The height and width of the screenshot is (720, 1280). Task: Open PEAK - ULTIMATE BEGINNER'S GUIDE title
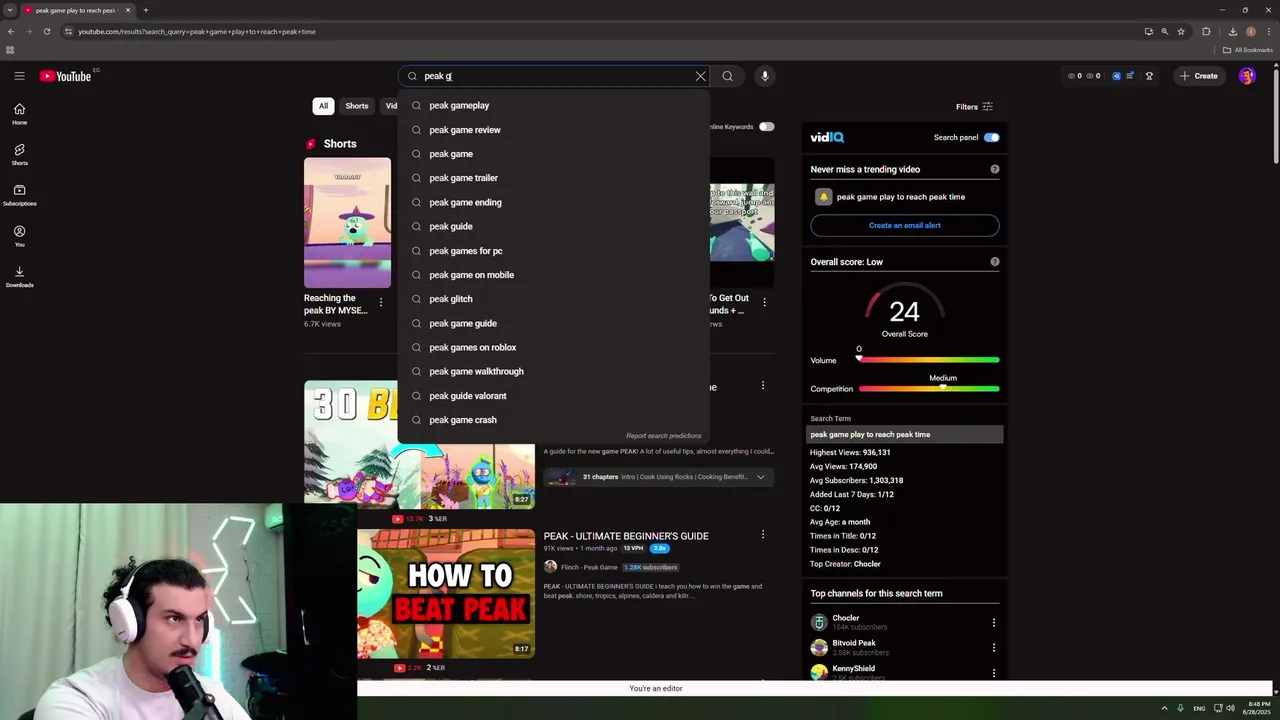626,536
